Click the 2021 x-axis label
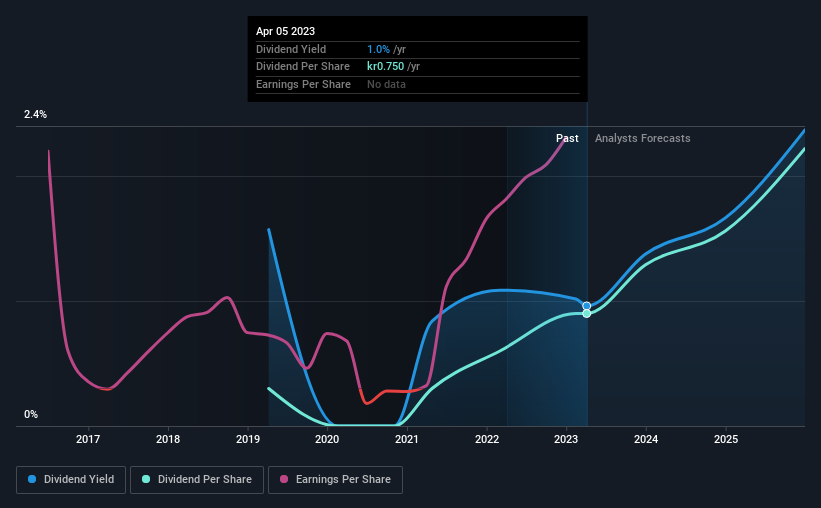Image resolution: width=821 pixels, height=508 pixels. [407, 439]
